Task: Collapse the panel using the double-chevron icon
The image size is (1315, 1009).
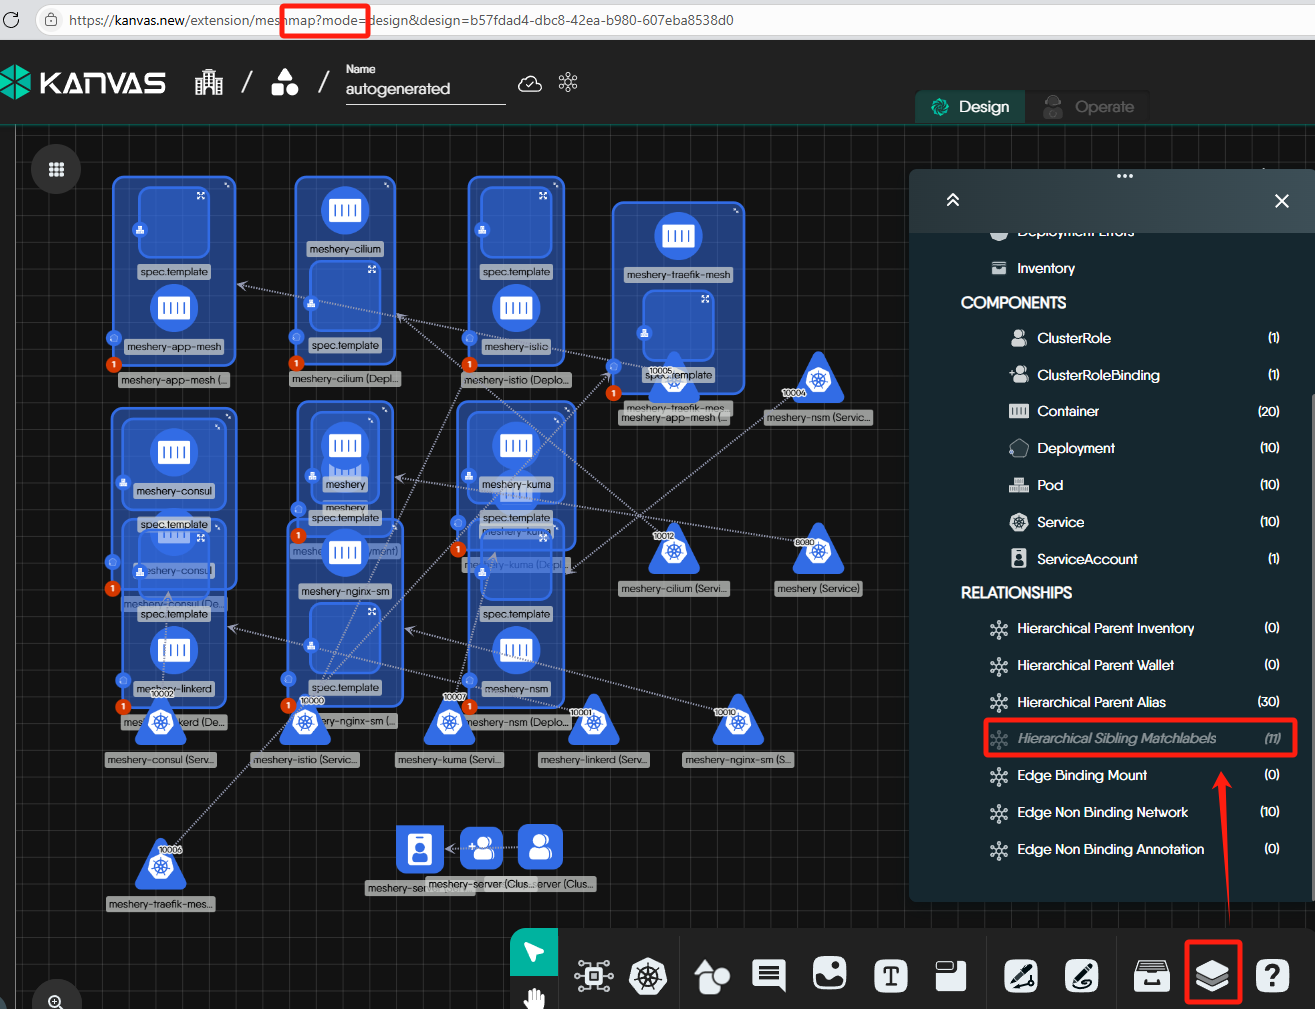Action: tap(952, 200)
